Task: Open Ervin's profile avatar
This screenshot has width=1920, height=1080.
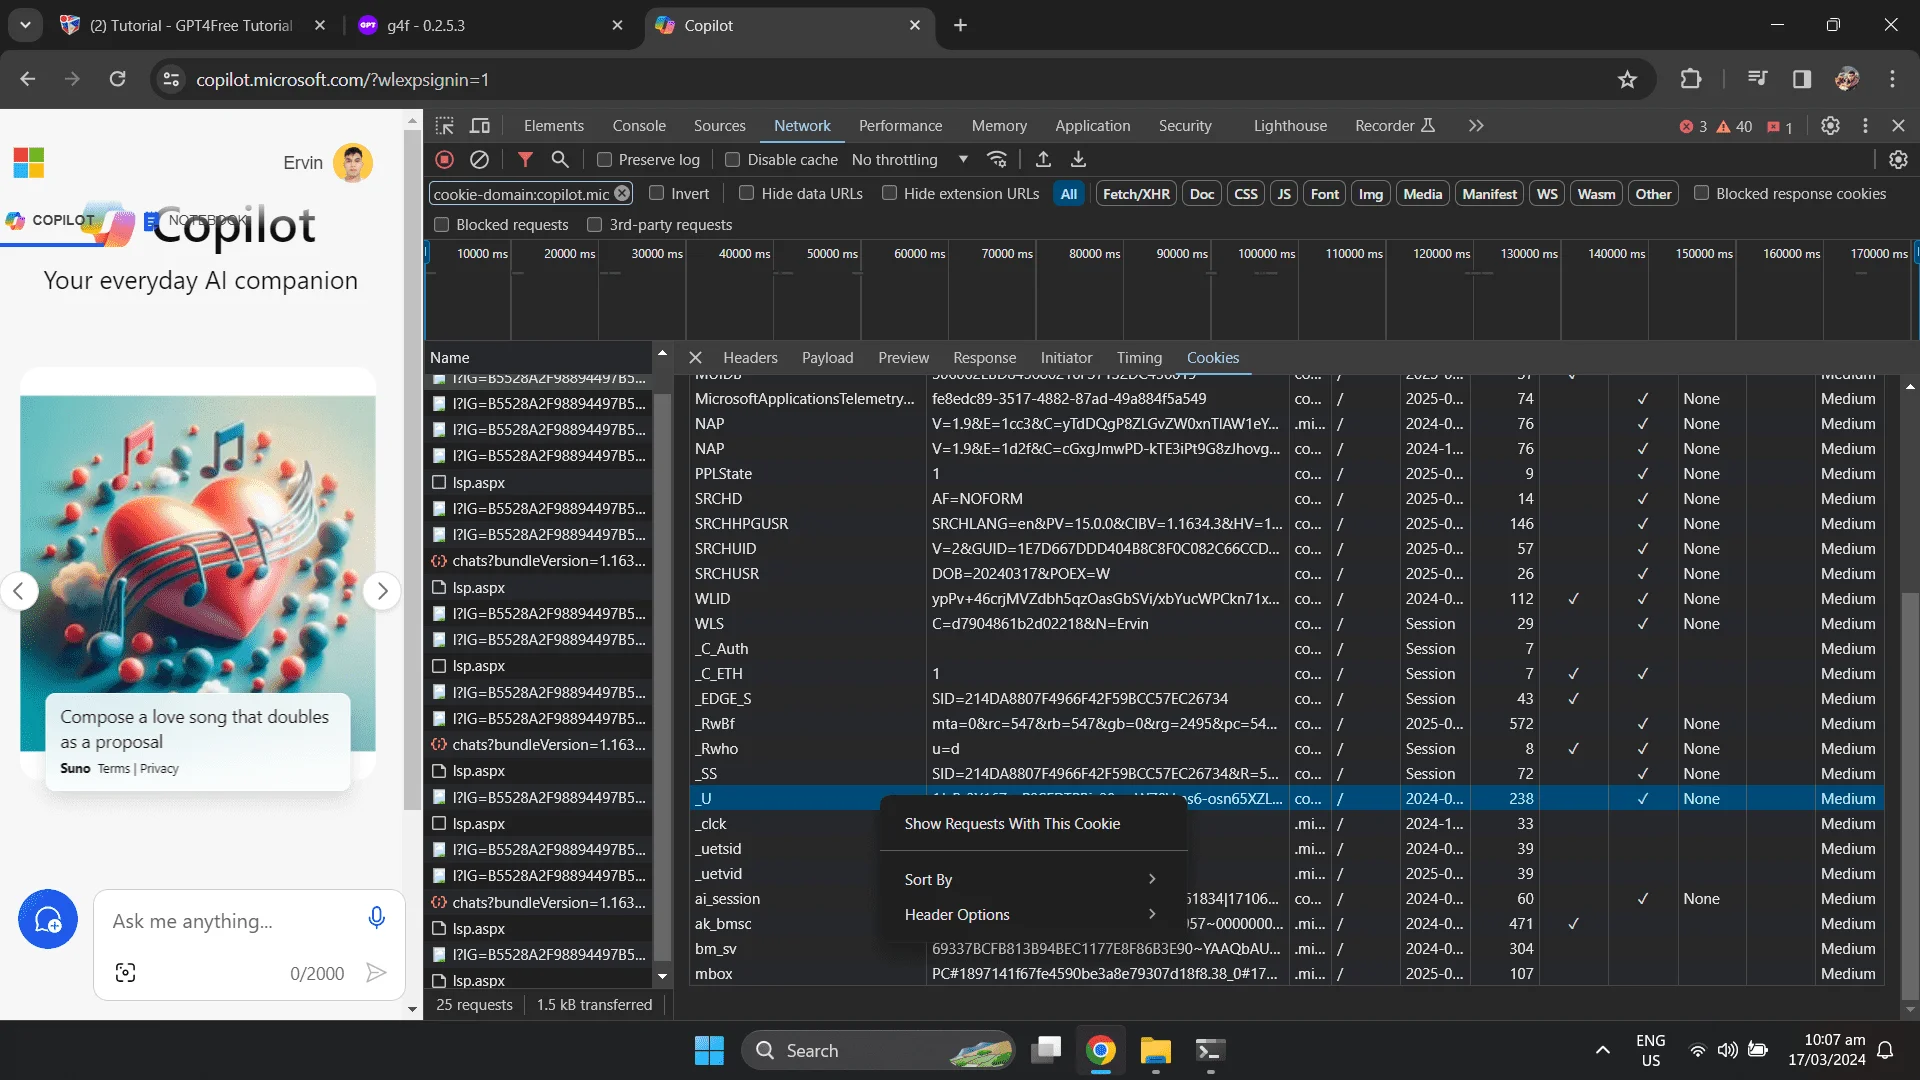Action: (x=353, y=162)
